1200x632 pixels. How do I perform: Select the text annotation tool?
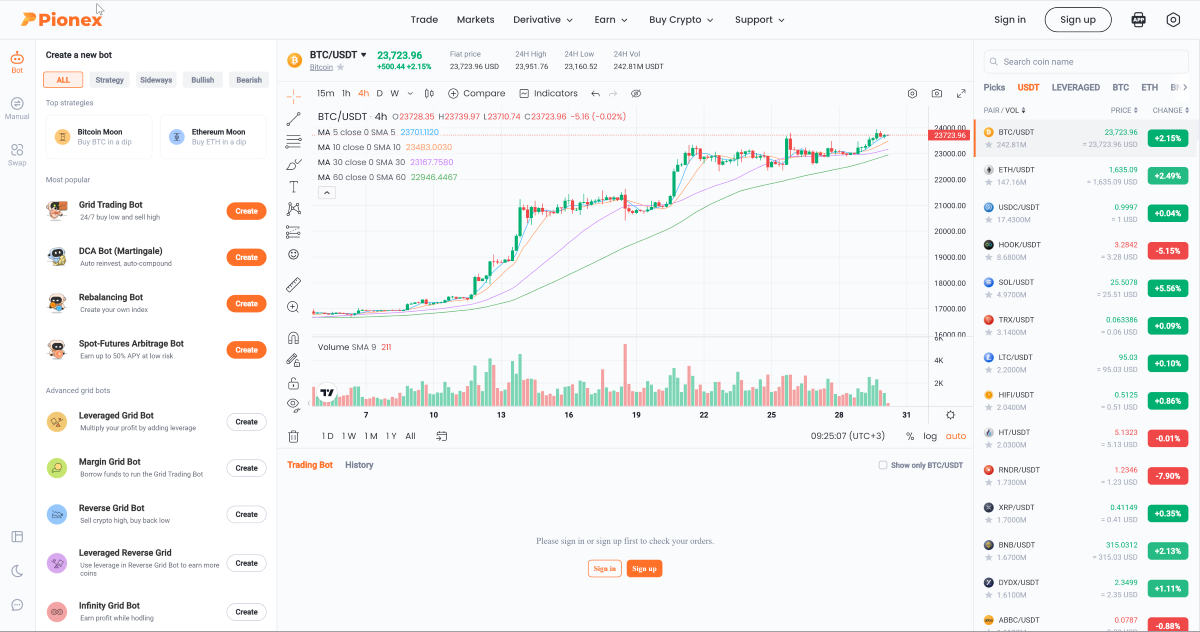293,187
